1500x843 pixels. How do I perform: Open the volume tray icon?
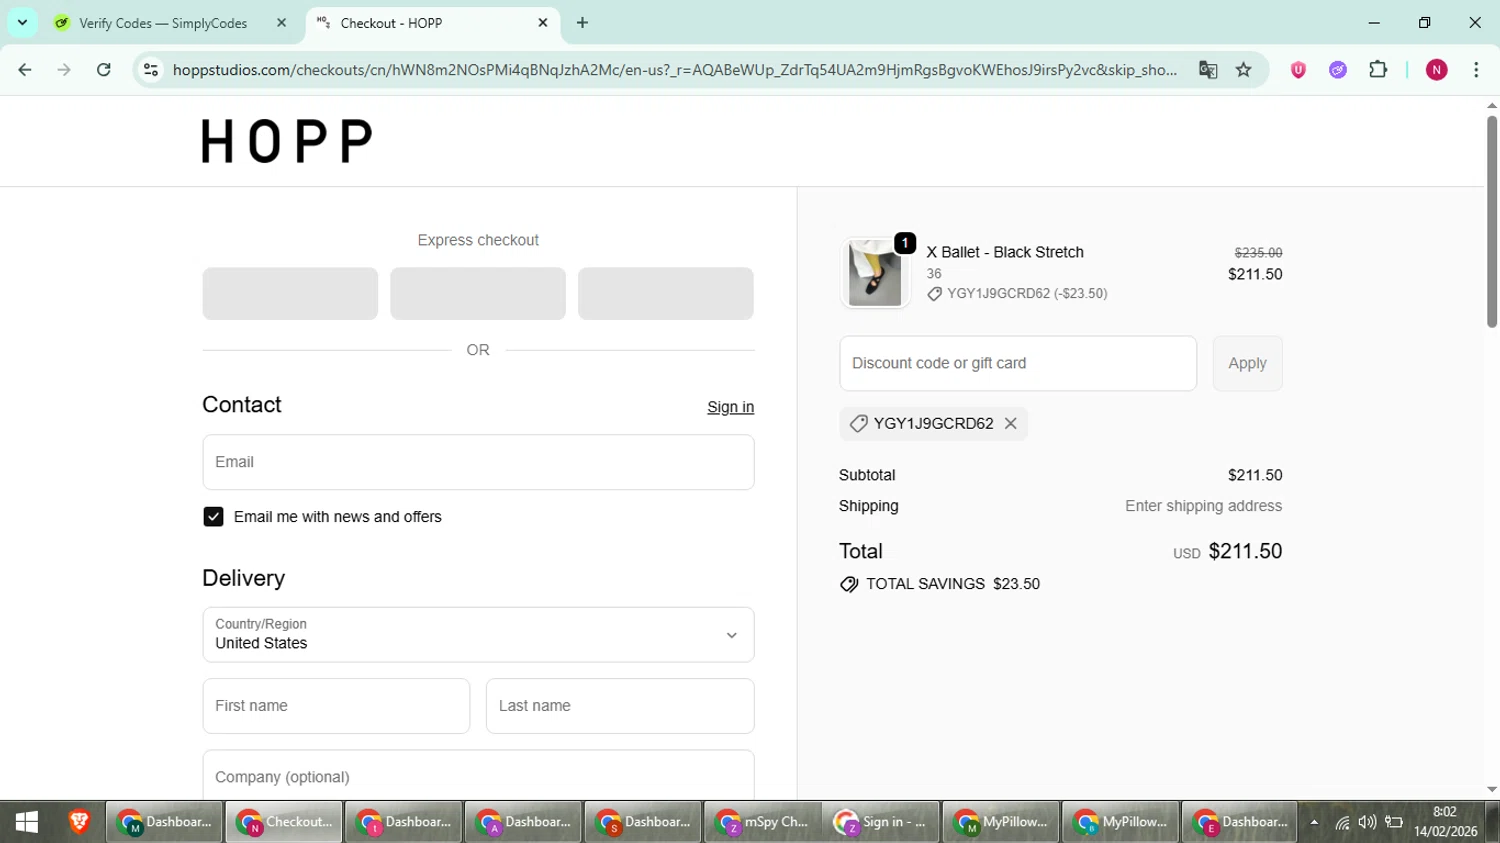click(1367, 823)
